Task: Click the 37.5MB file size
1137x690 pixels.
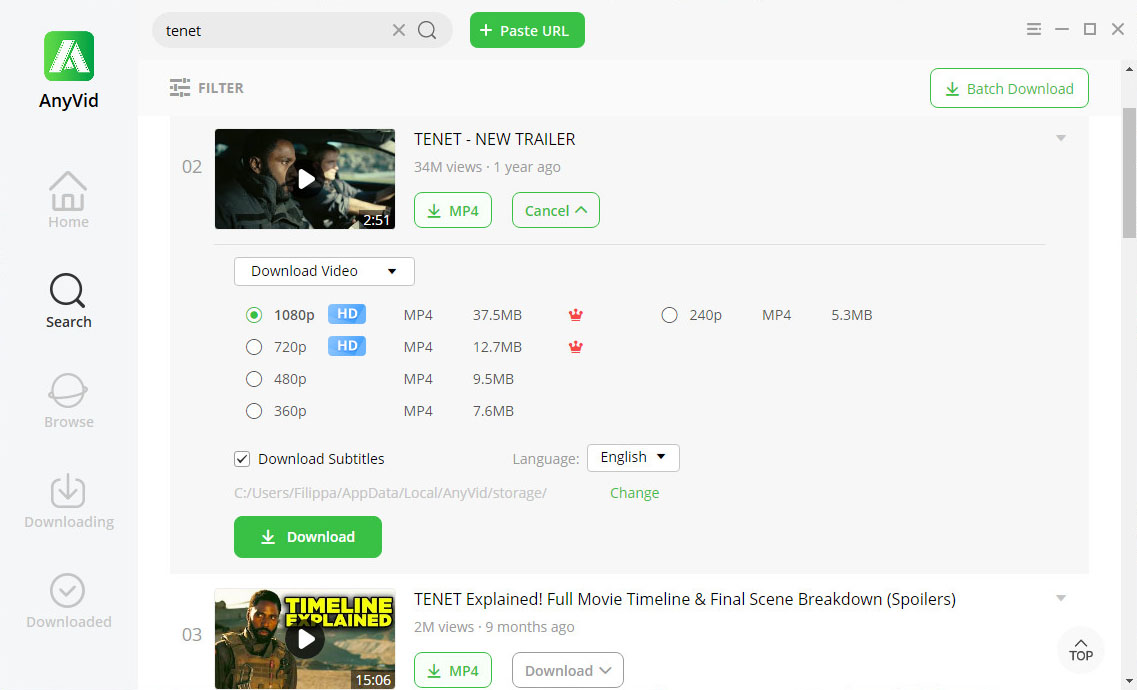Action: pyautogui.click(x=497, y=315)
